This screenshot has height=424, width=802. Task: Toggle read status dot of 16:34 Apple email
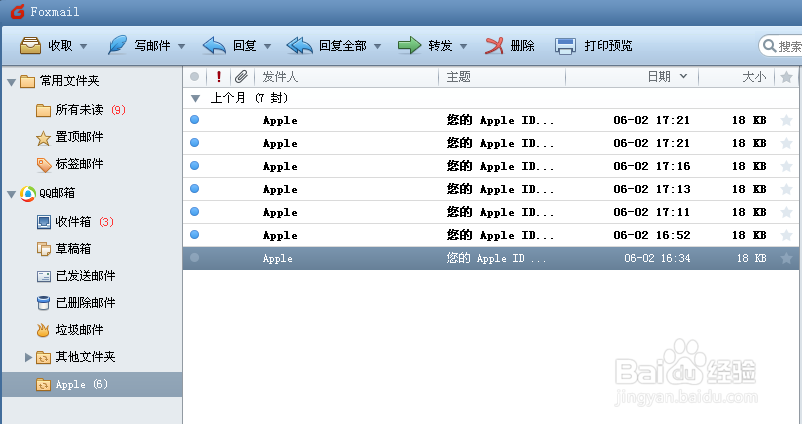(x=194, y=258)
